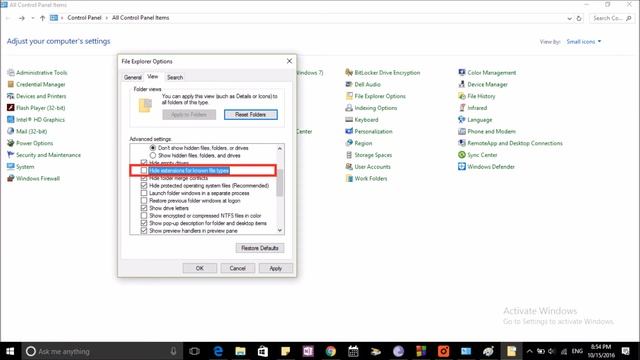Open Microsoft Edge from taskbar
This screenshot has height=360, width=640.
tap(218, 351)
